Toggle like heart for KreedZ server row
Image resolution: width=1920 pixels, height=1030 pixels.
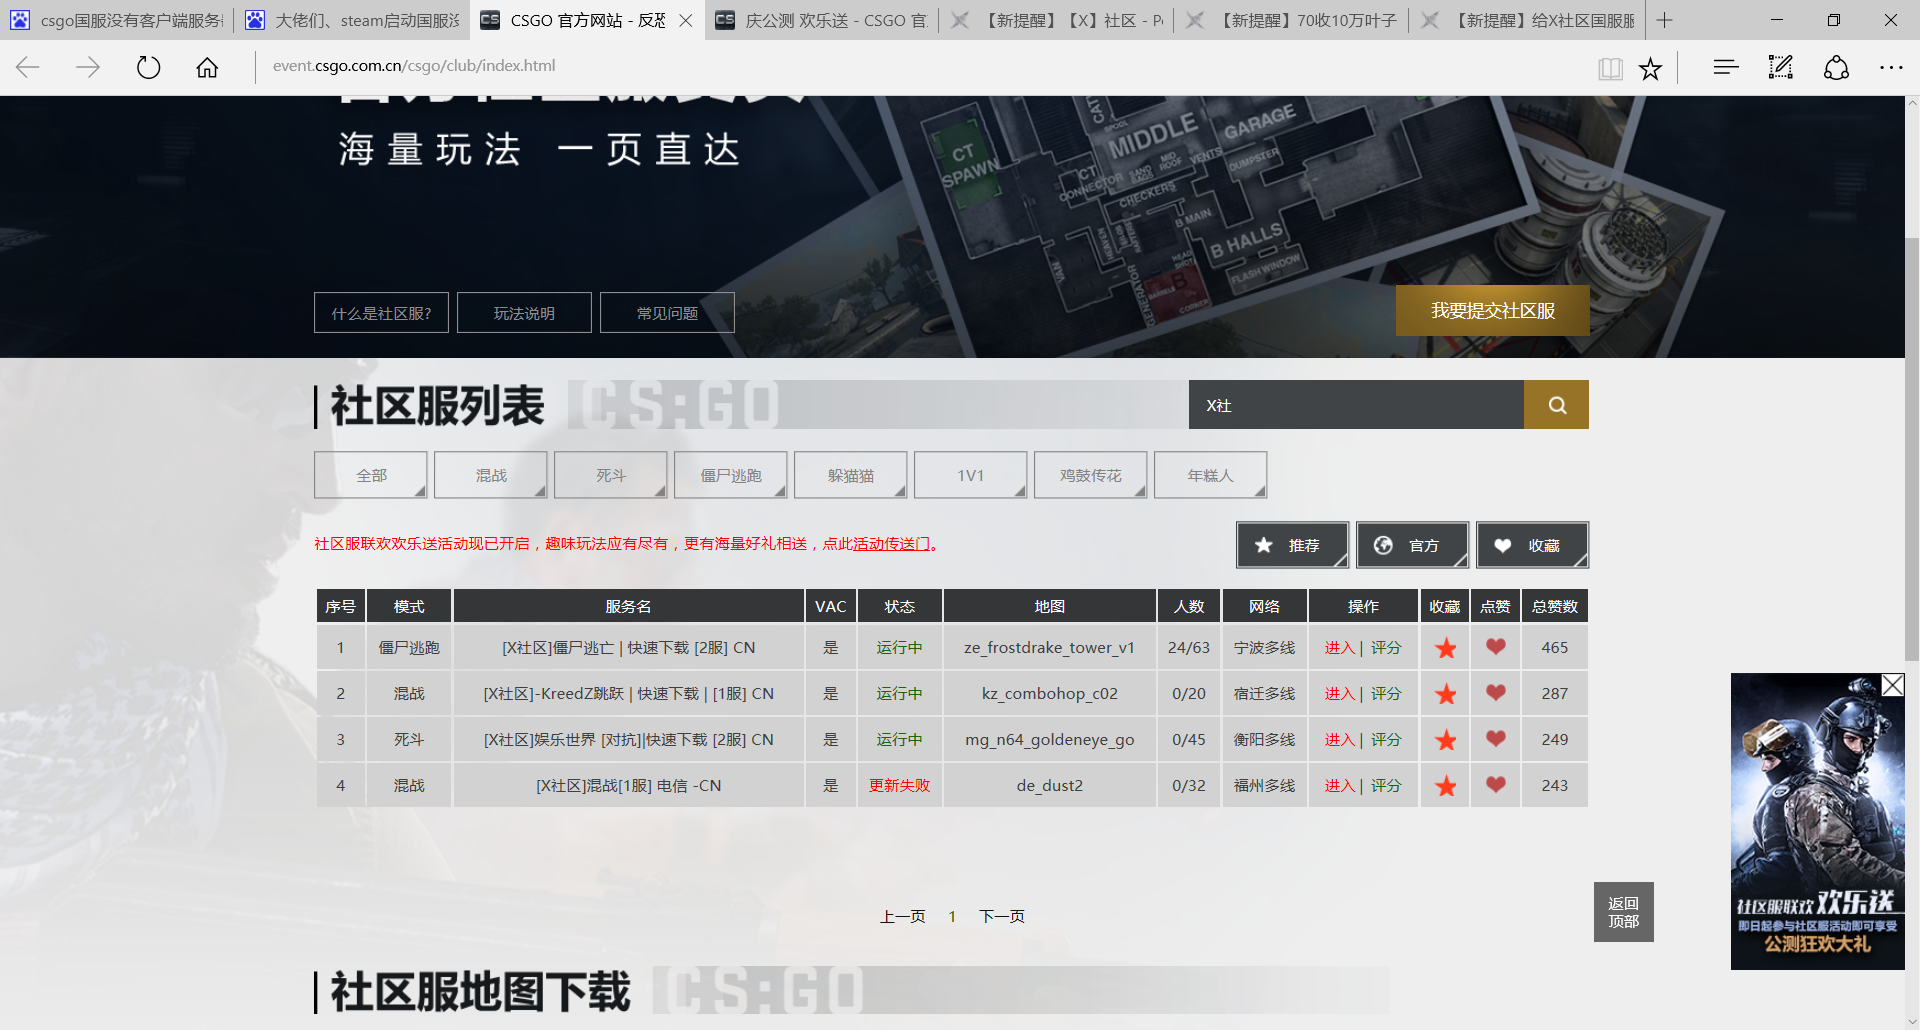(1495, 693)
